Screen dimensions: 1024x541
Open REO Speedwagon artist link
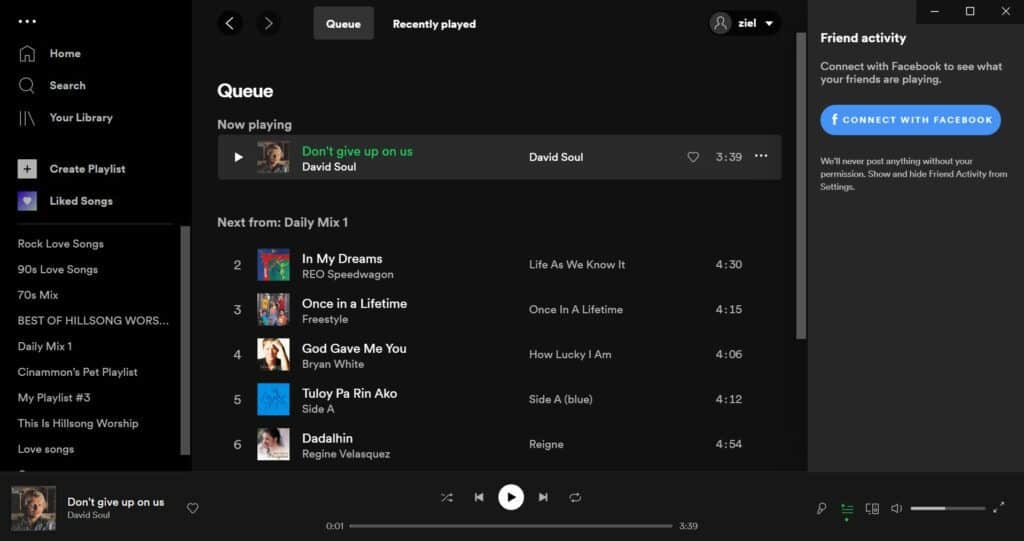[x=347, y=274]
